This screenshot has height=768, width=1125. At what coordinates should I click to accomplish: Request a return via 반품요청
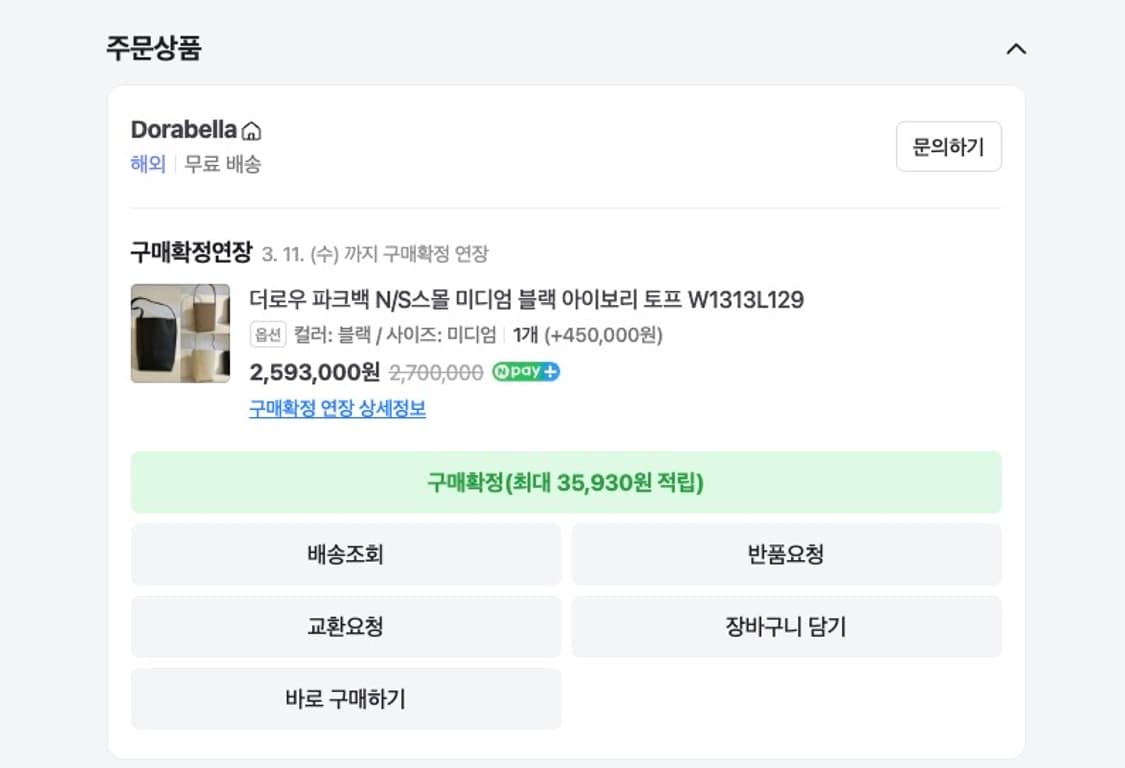[786, 554]
